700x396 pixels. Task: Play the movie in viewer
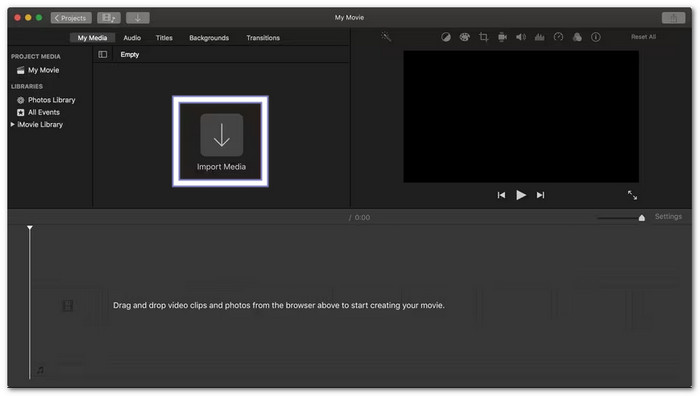point(521,195)
